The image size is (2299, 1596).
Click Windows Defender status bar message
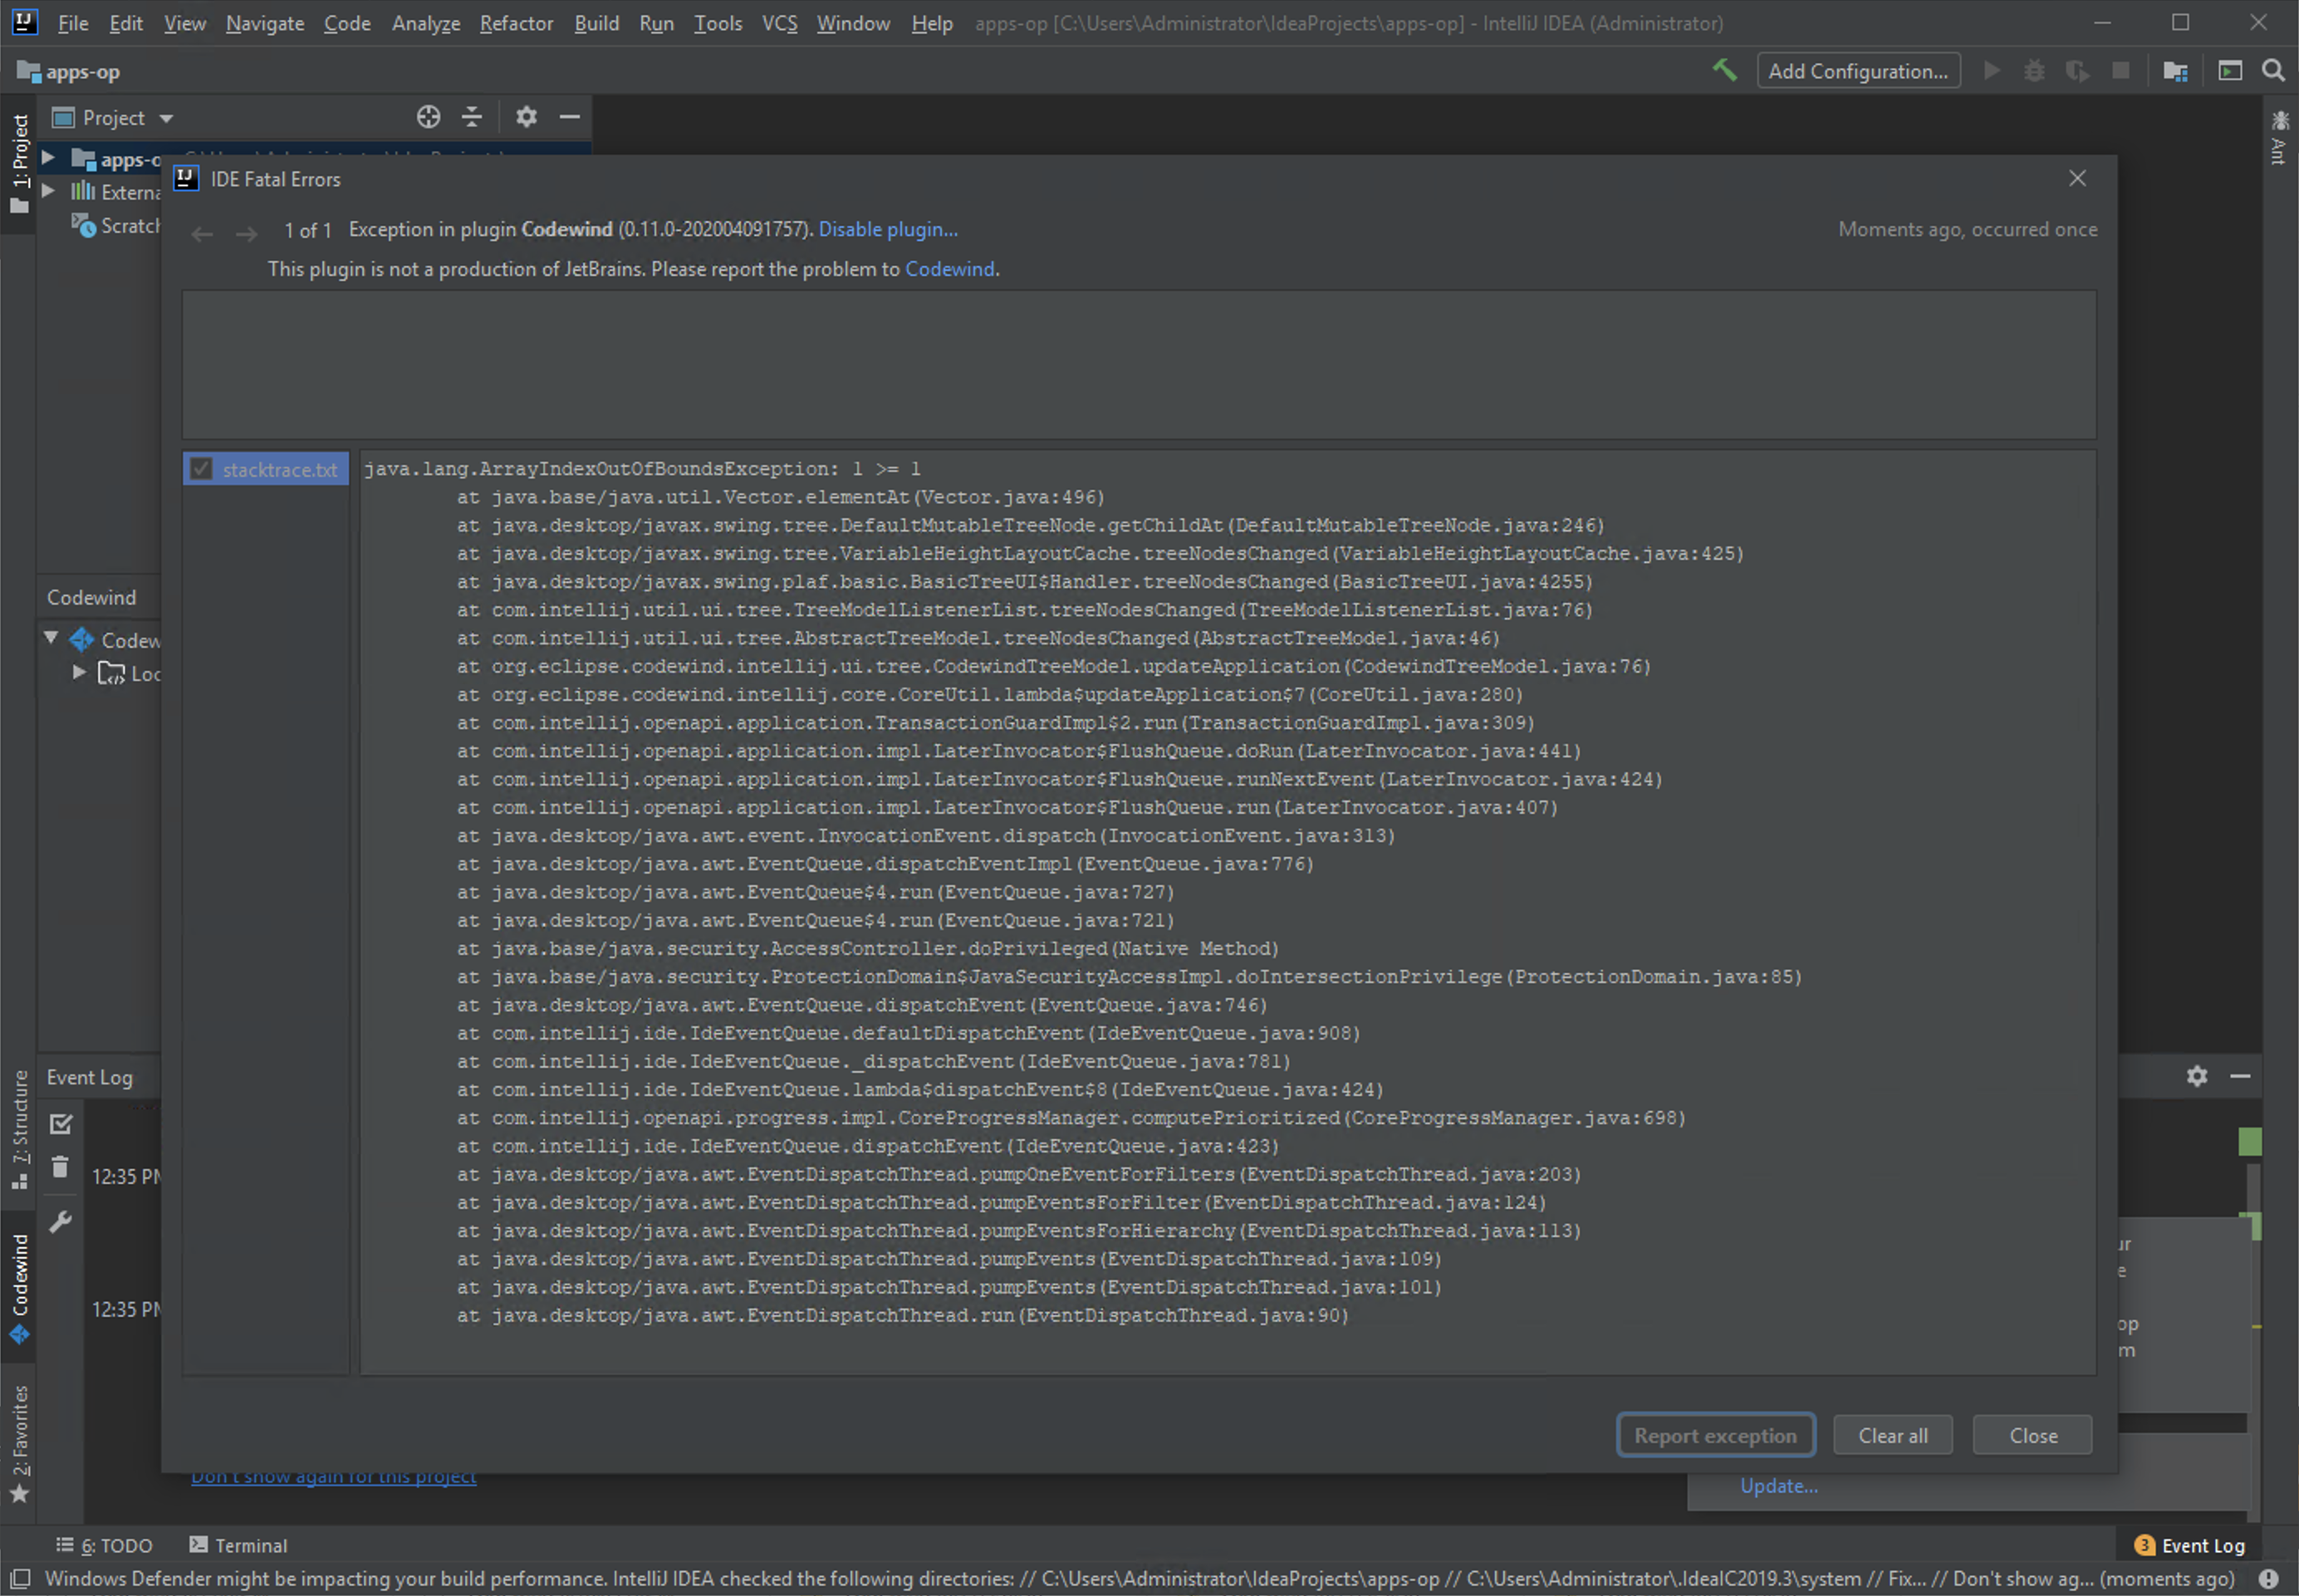click(1139, 1579)
